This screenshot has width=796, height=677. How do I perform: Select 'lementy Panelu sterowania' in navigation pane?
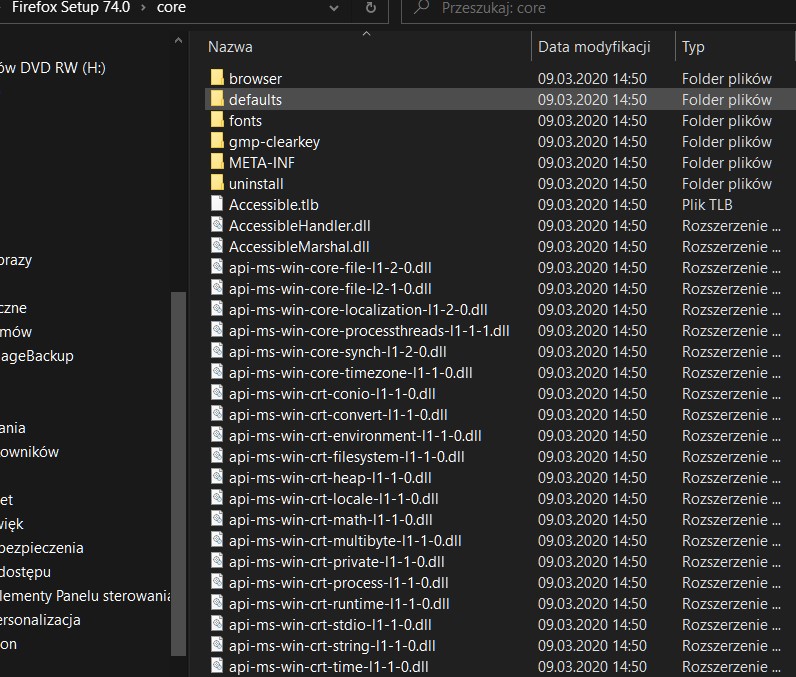85,596
